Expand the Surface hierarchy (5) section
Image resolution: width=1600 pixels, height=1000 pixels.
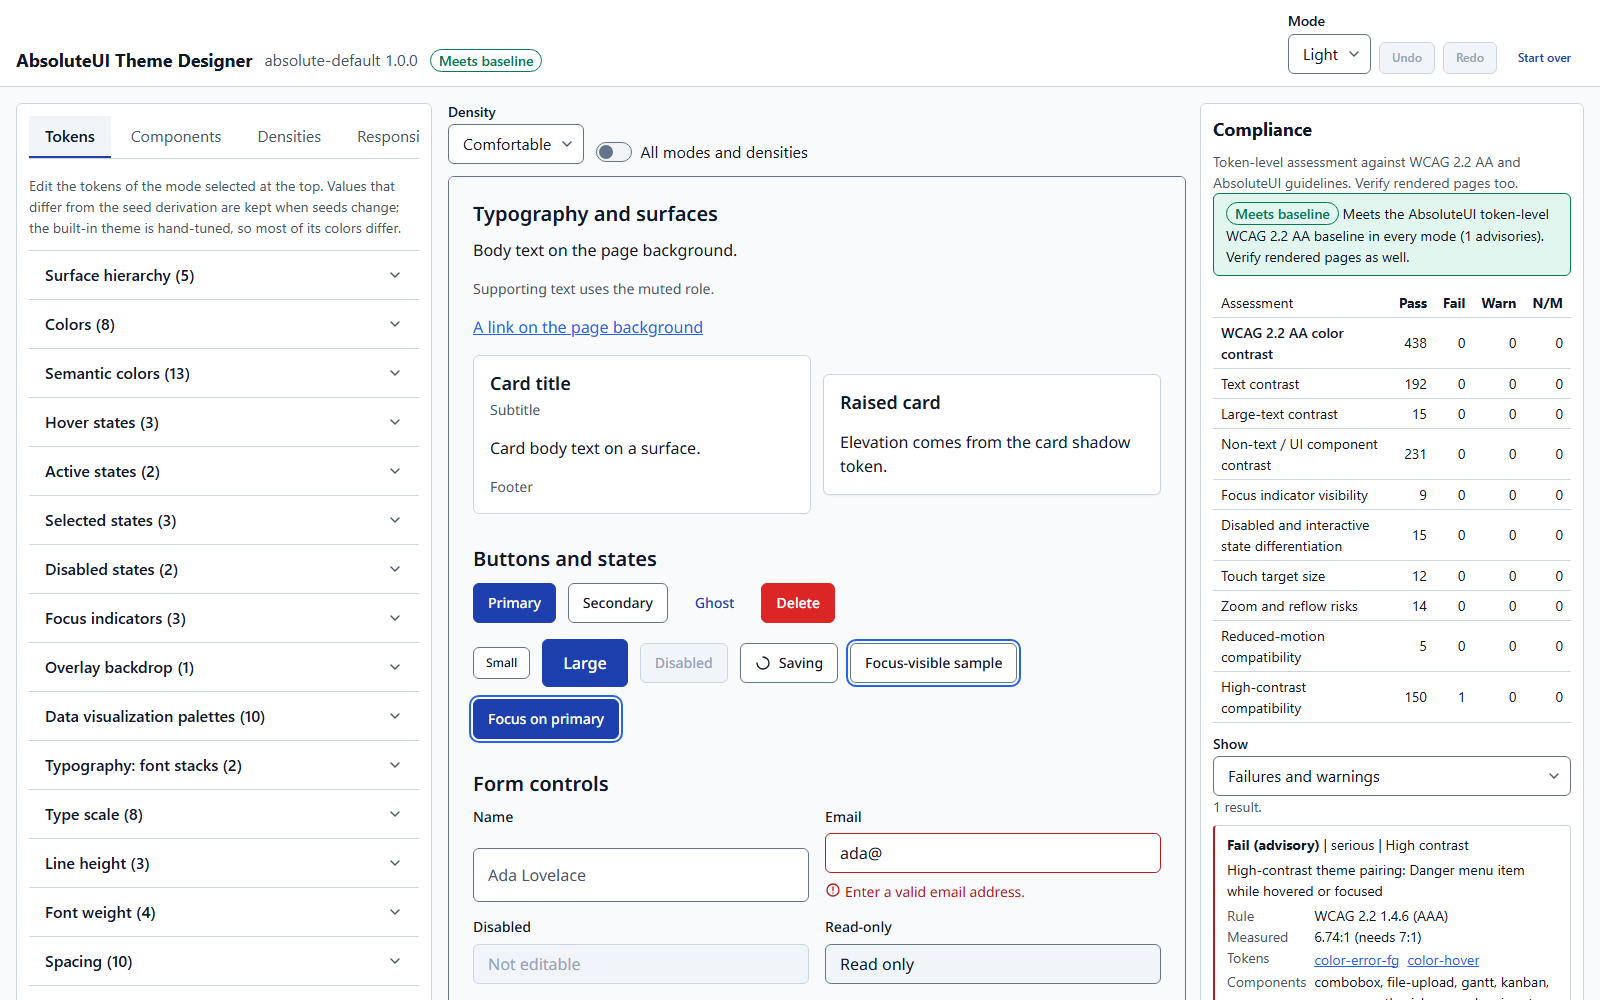pyautogui.click(x=224, y=275)
